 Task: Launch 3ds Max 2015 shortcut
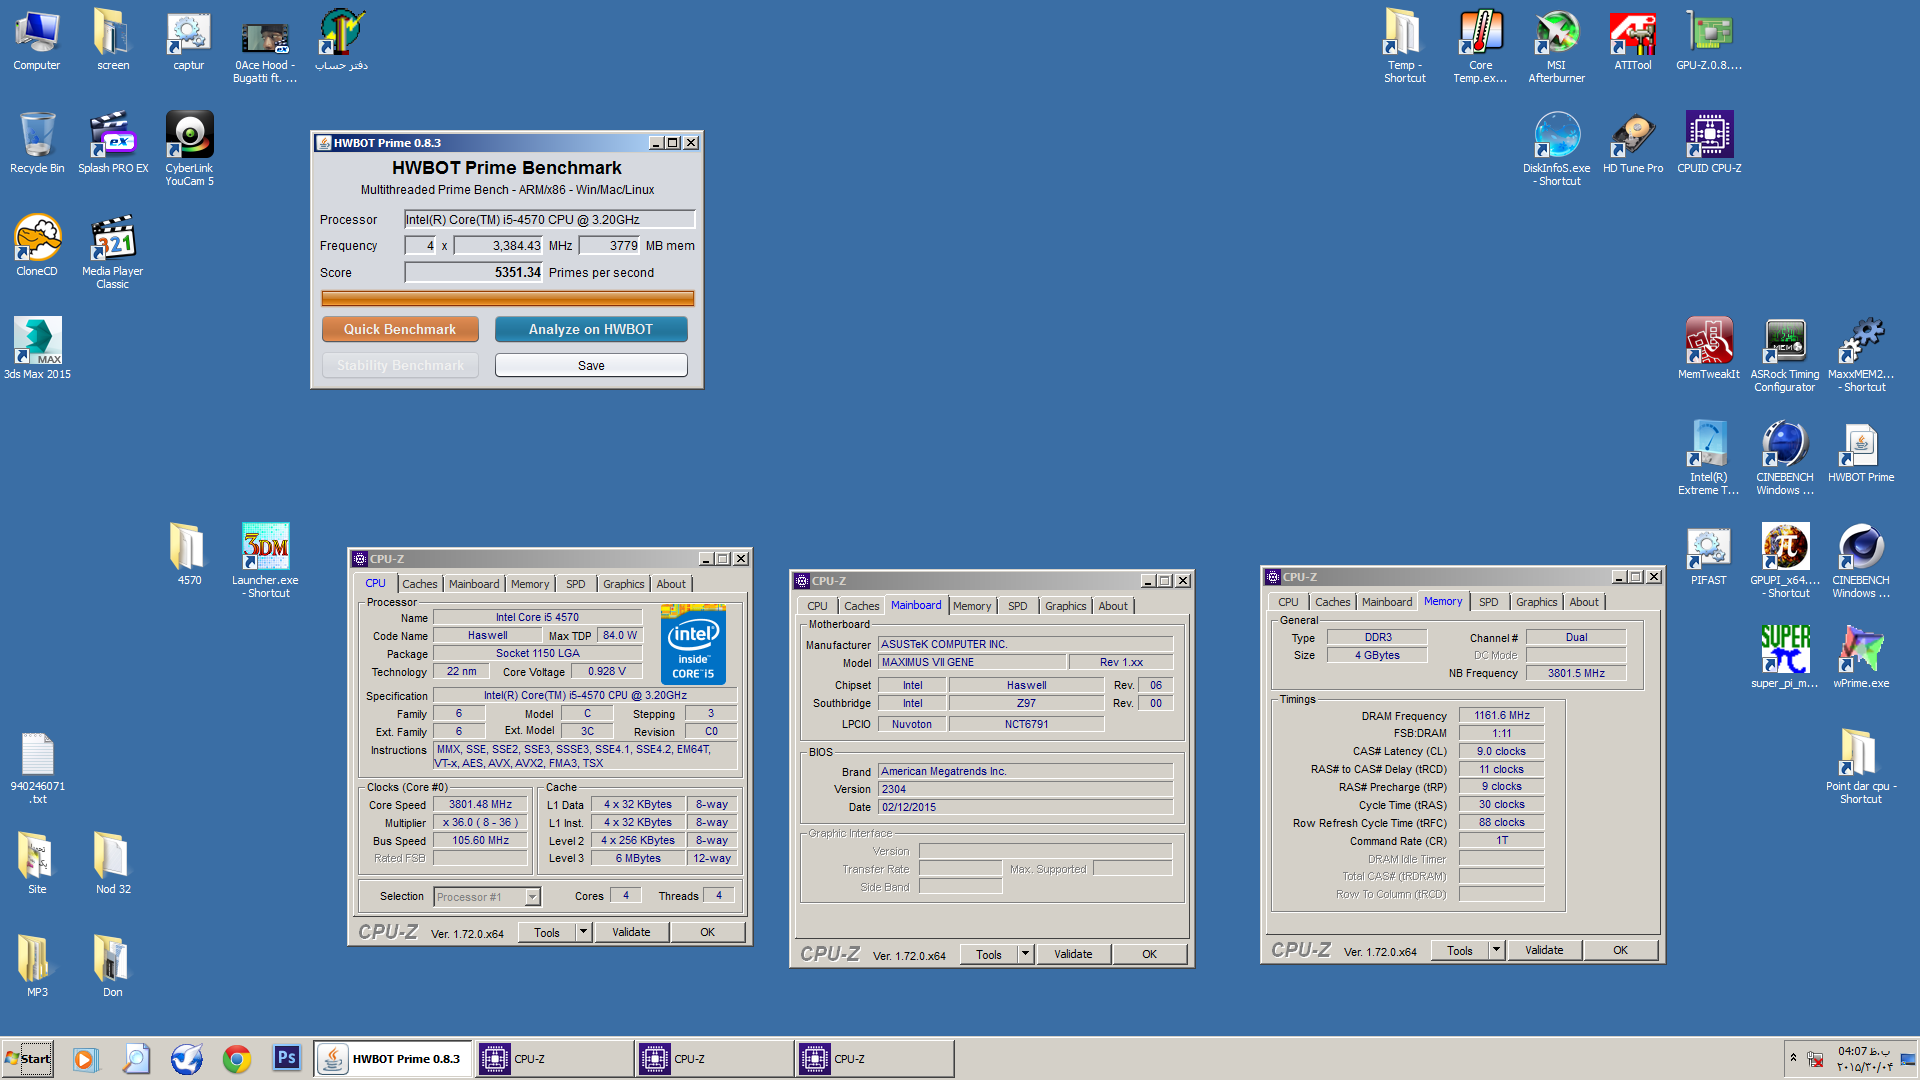click(37, 349)
